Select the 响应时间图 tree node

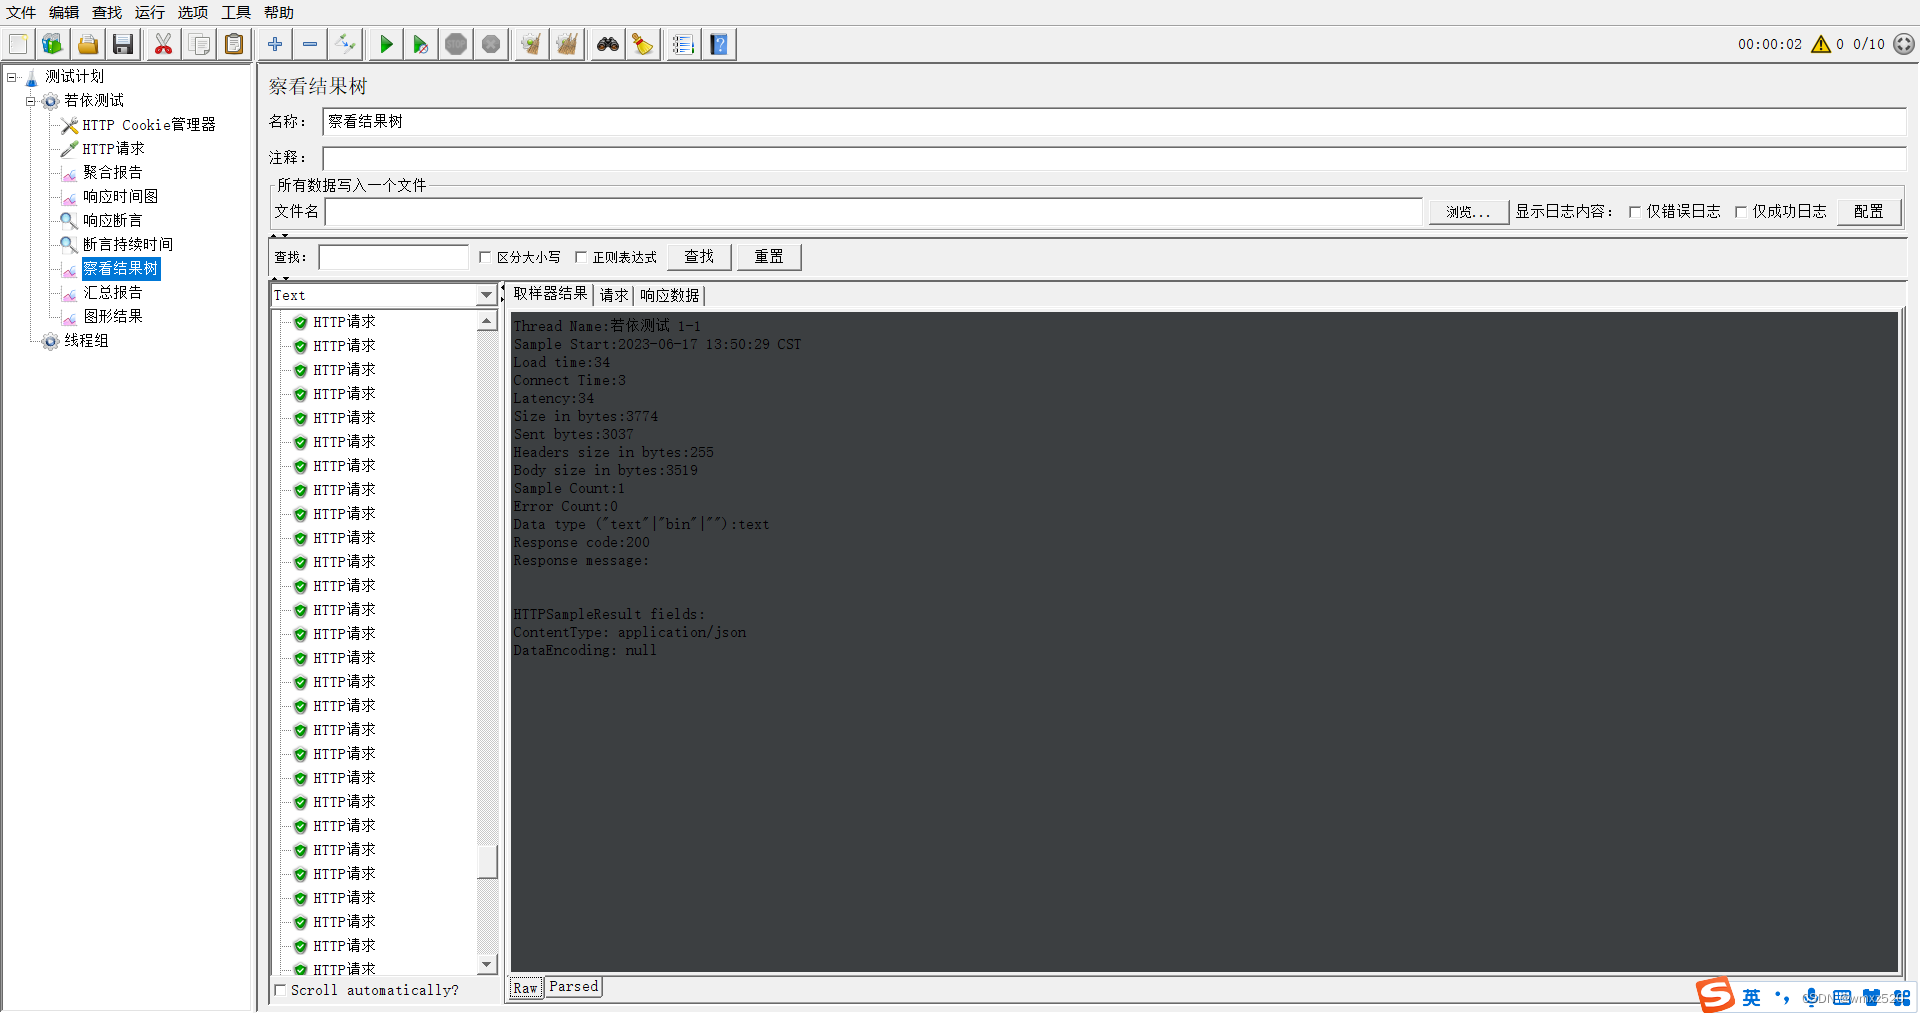point(121,197)
